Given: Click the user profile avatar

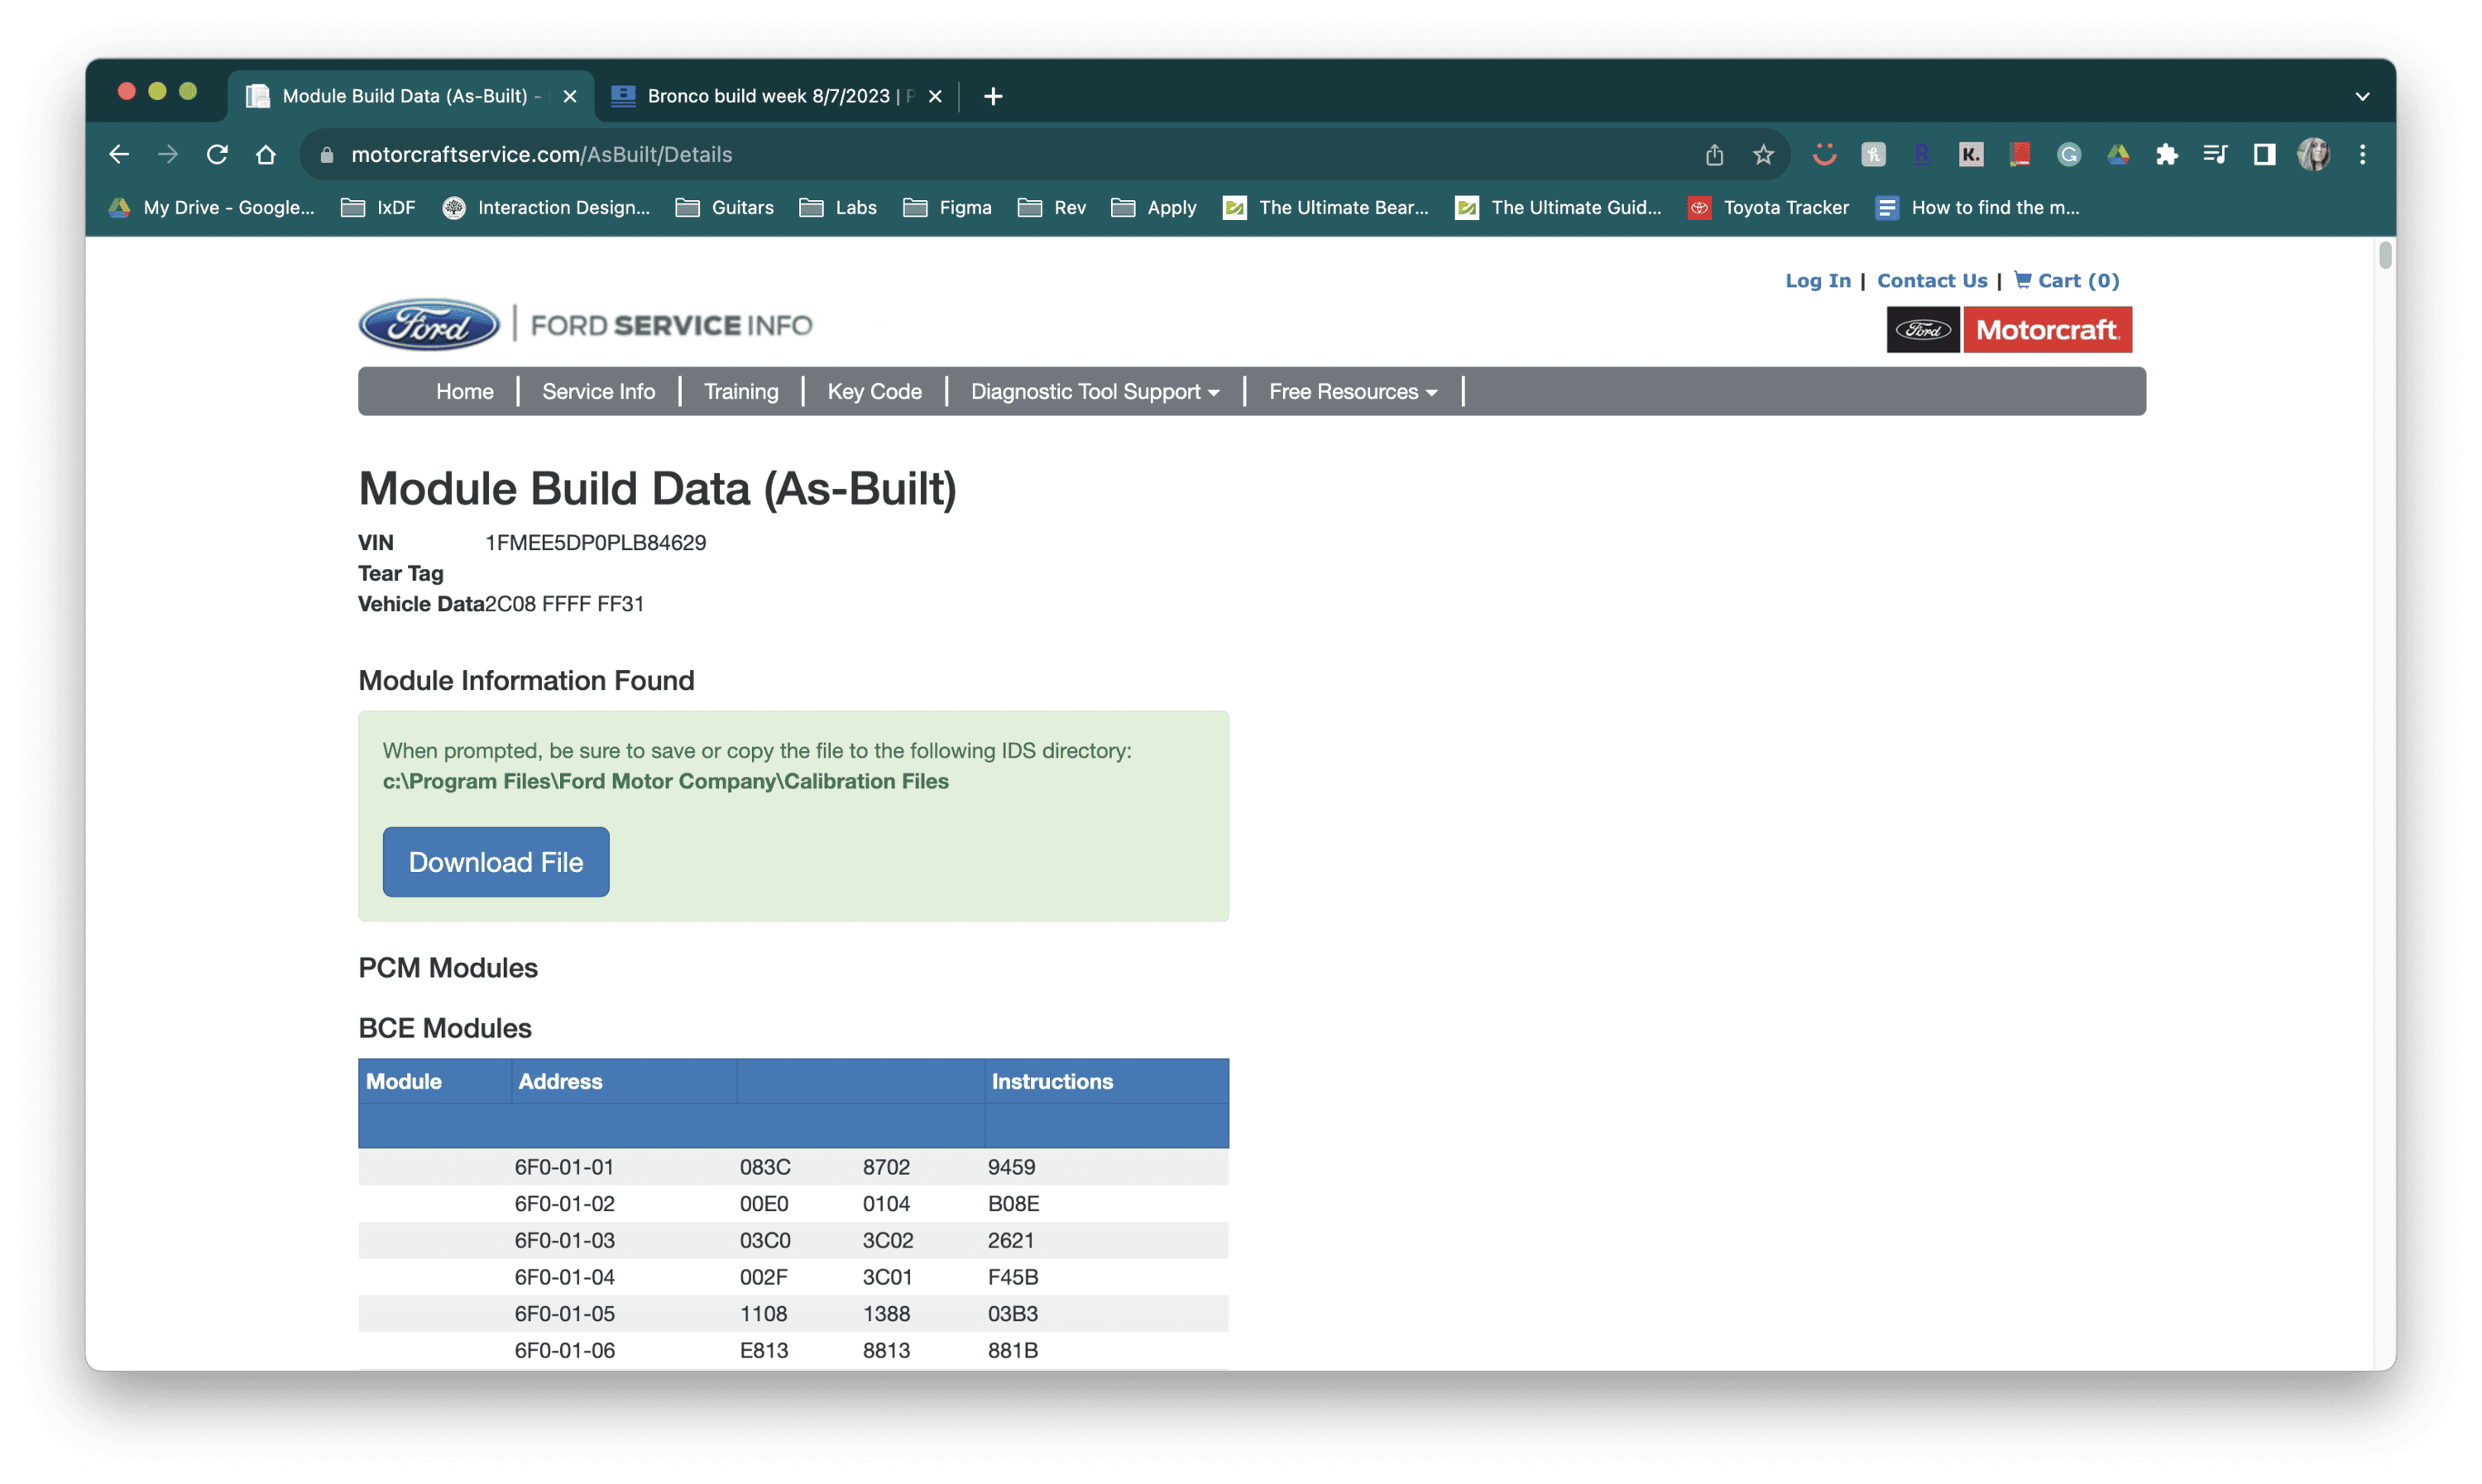Looking at the screenshot, I should [x=2313, y=154].
